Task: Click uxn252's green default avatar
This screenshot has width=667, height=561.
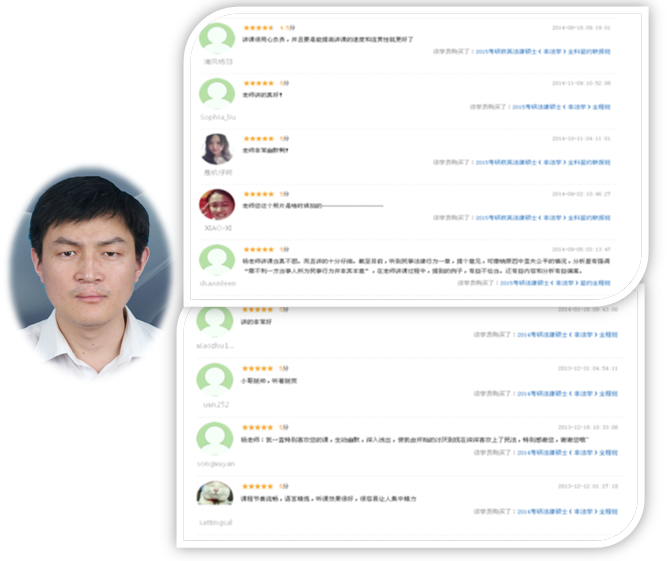Action: (215, 379)
